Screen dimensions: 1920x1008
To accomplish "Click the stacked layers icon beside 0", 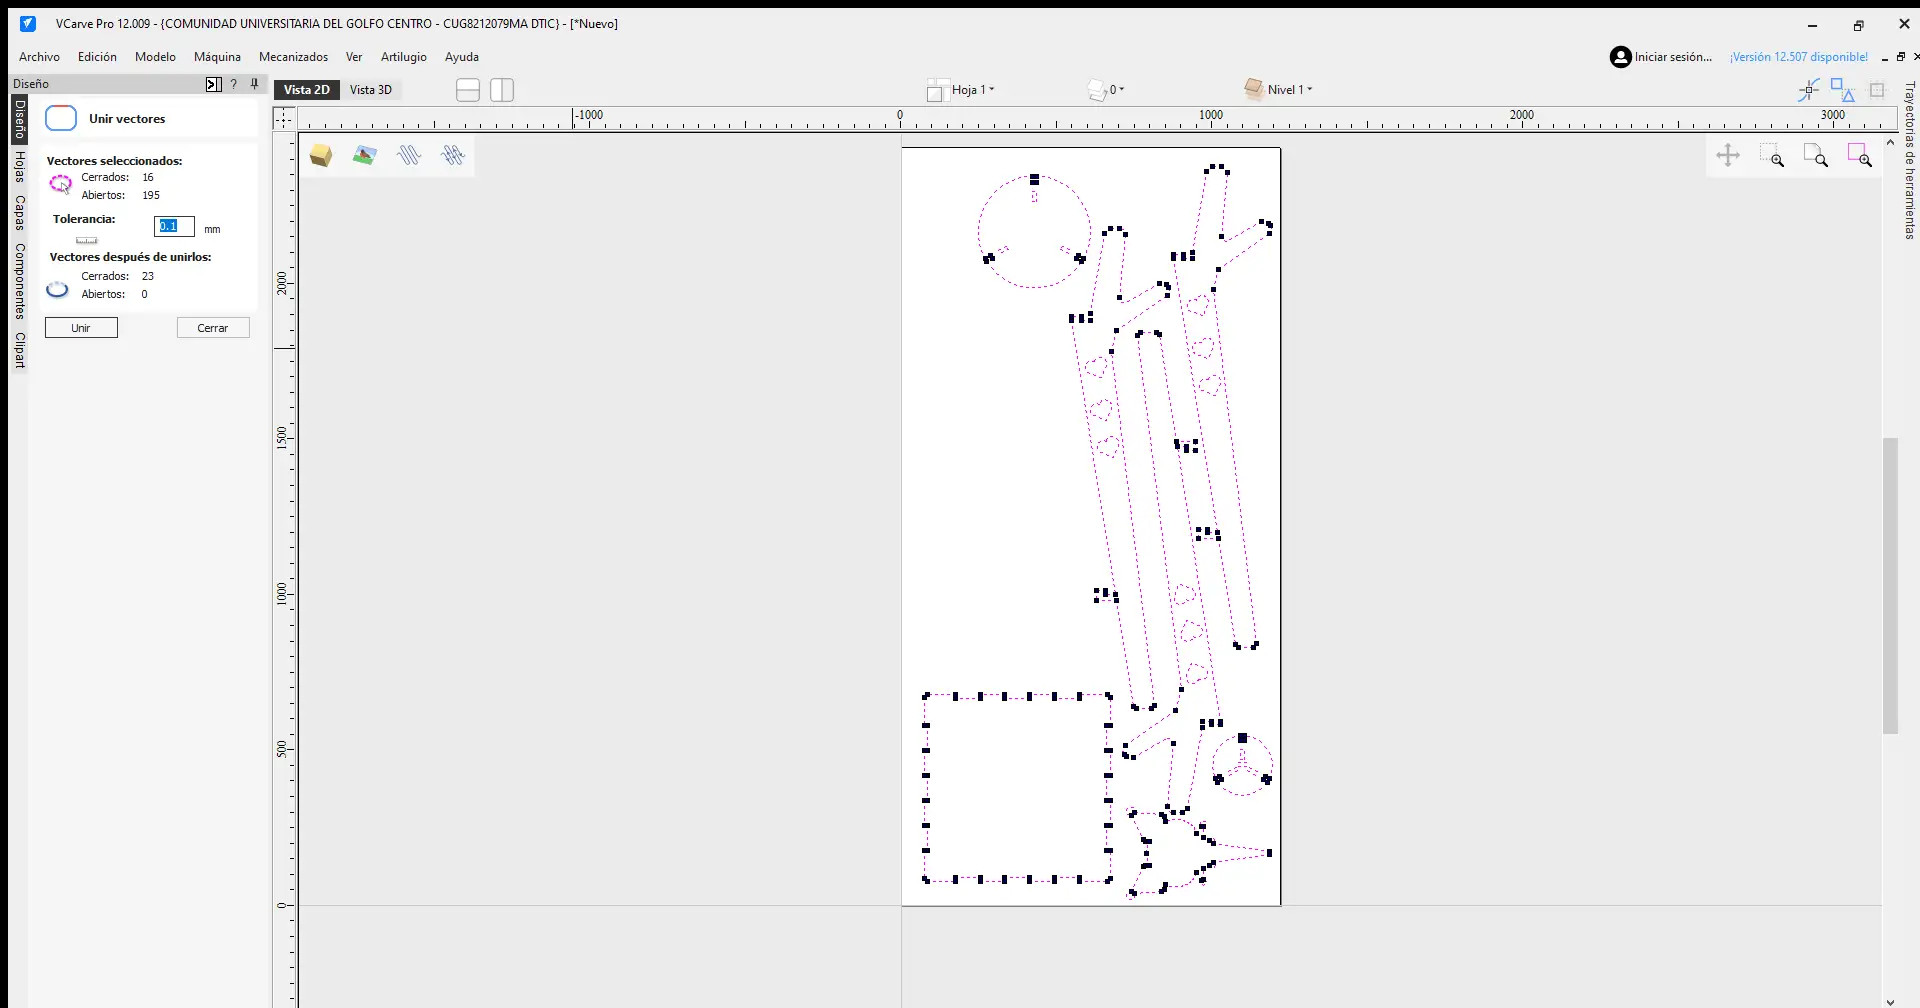I will 1097,90.
